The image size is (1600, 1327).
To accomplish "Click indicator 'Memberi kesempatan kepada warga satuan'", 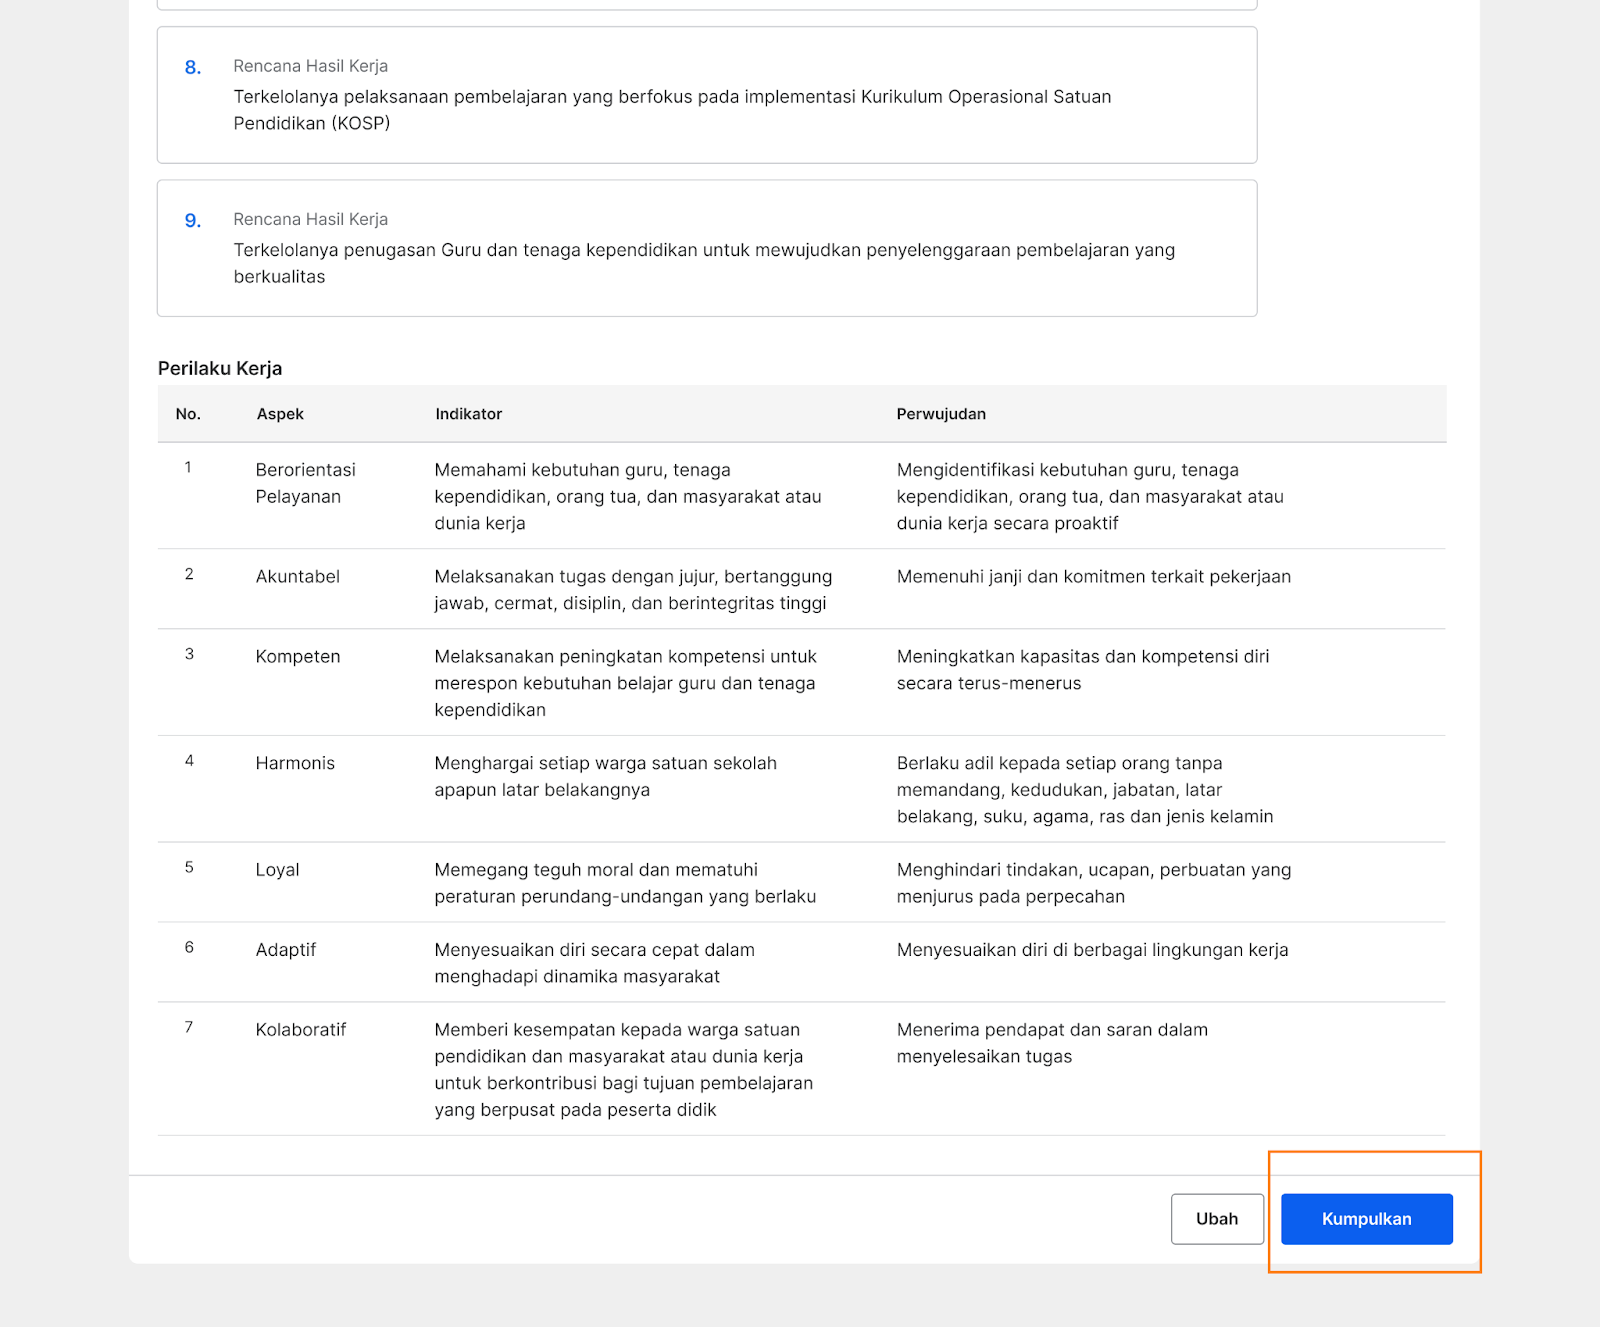I will (624, 1070).
